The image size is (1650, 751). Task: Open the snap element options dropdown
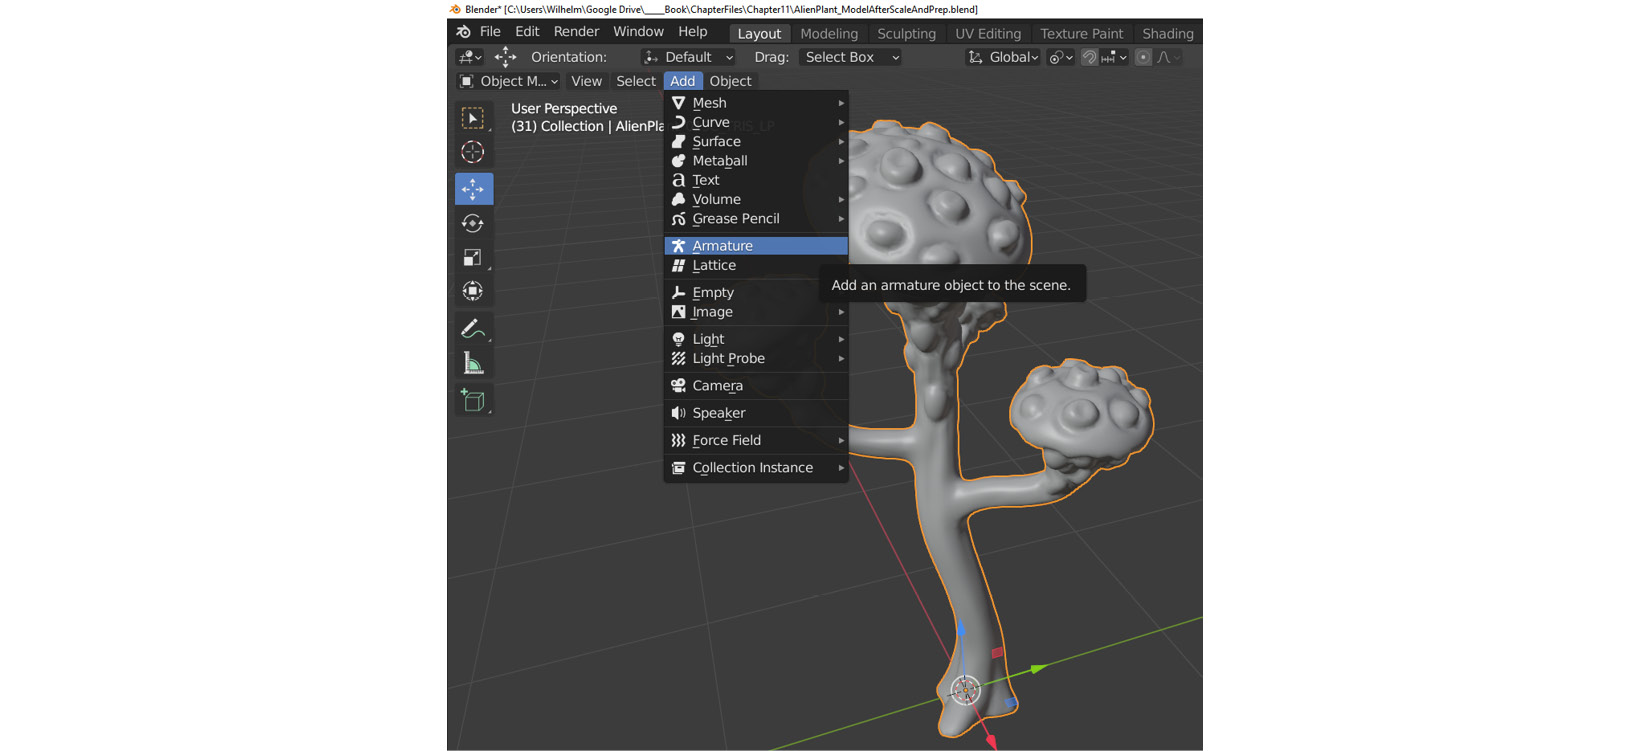pos(1114,57)
